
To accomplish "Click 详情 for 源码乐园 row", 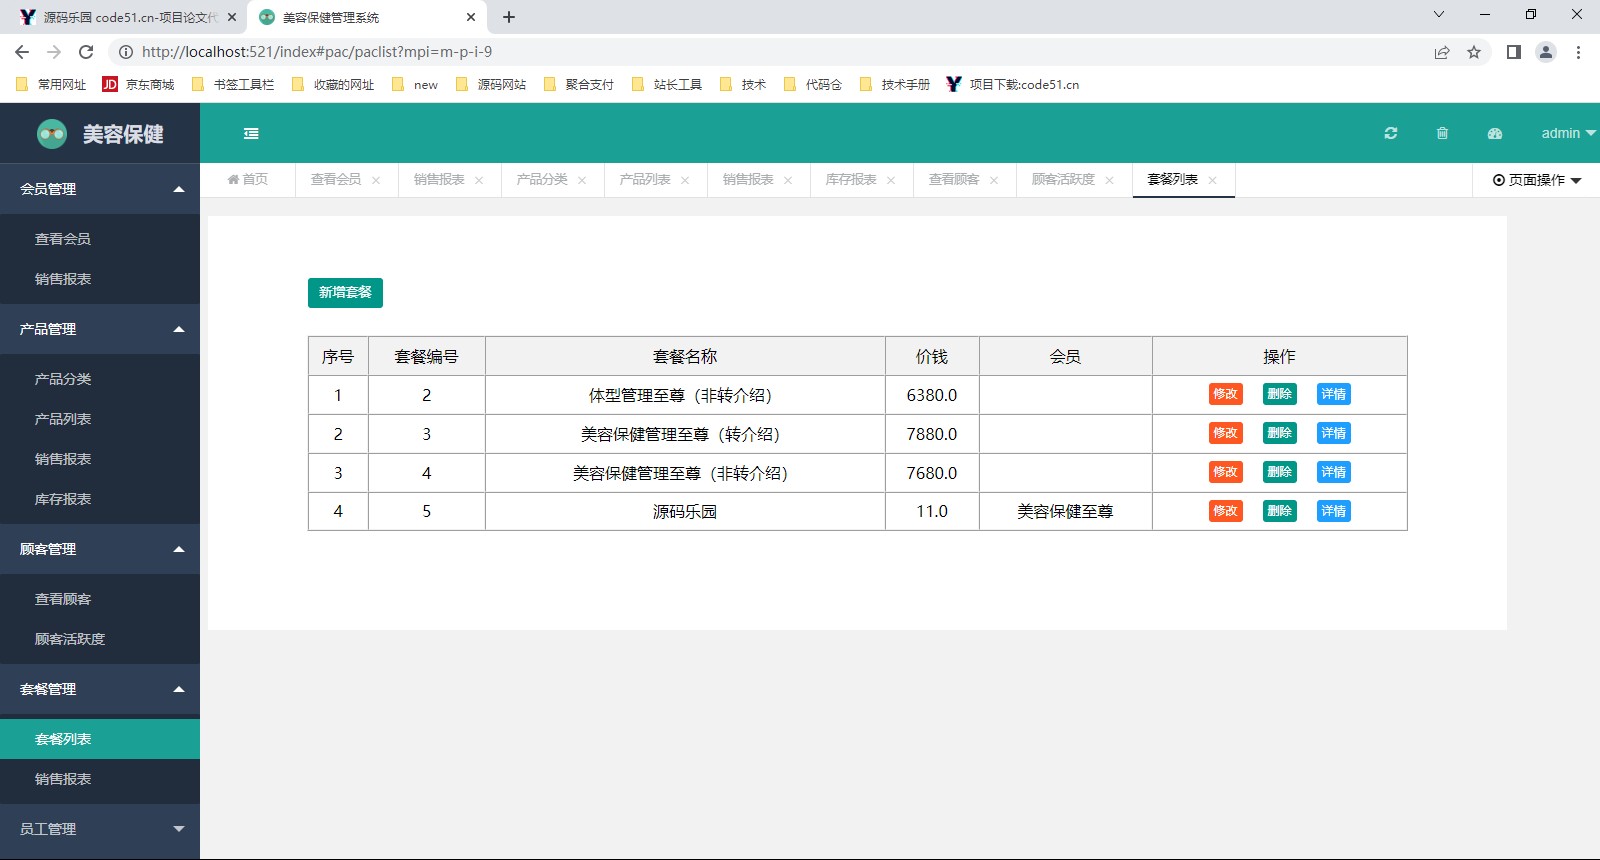I will tap(1333, 511).
